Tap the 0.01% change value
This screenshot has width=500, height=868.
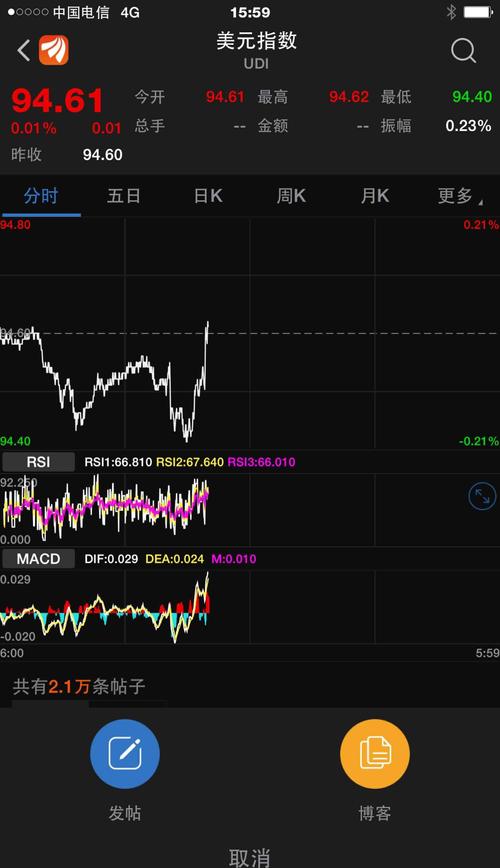pyautogui.click(x=34, y=128)
